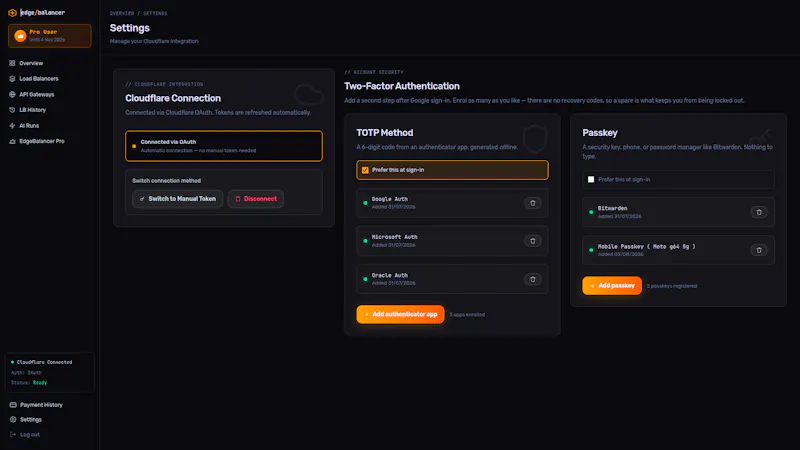Click the LB History clock icon
The height and width of the screenshot is (450, 800).
[12, 110]
